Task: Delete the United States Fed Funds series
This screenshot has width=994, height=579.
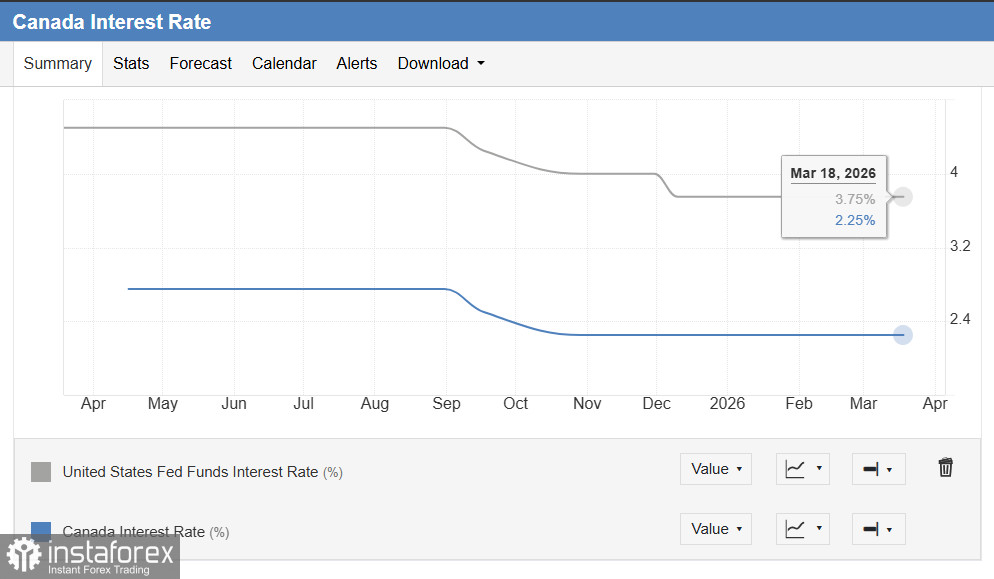Action: [x=945, y=467]
